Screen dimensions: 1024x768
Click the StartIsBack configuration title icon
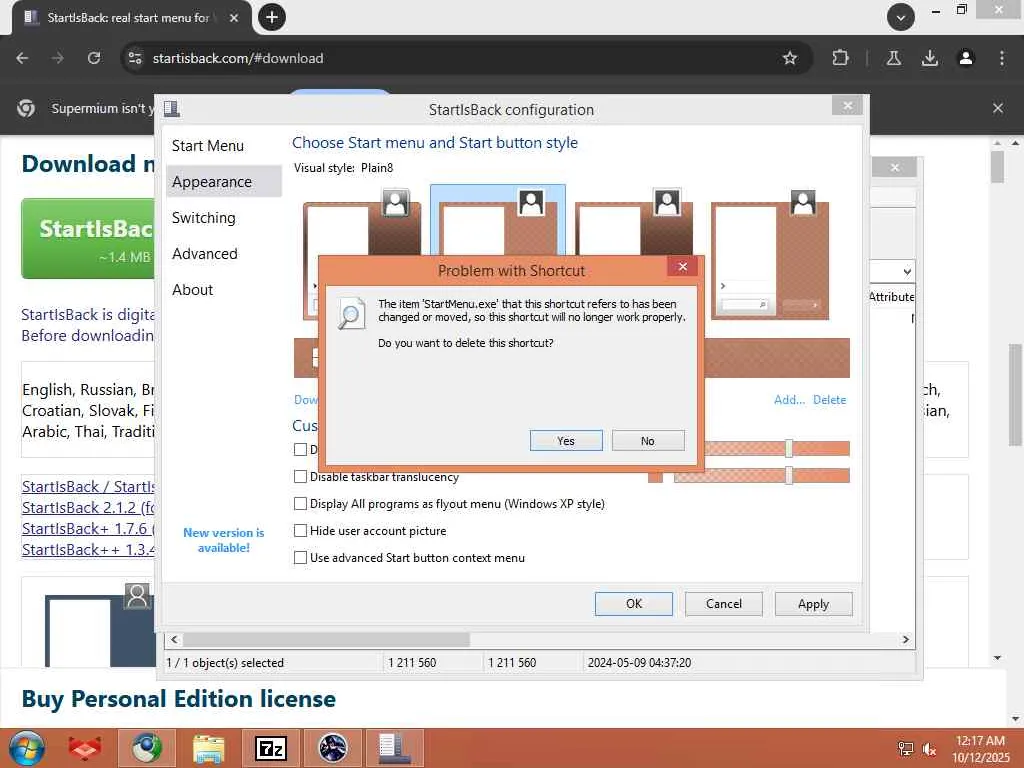click(x=172, y=108)
